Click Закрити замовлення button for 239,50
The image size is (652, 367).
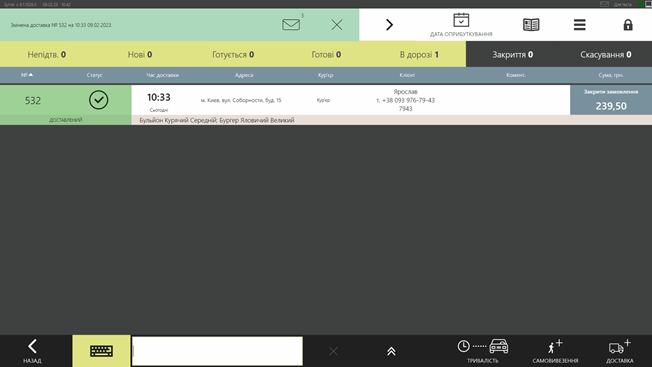pos(611,100)
